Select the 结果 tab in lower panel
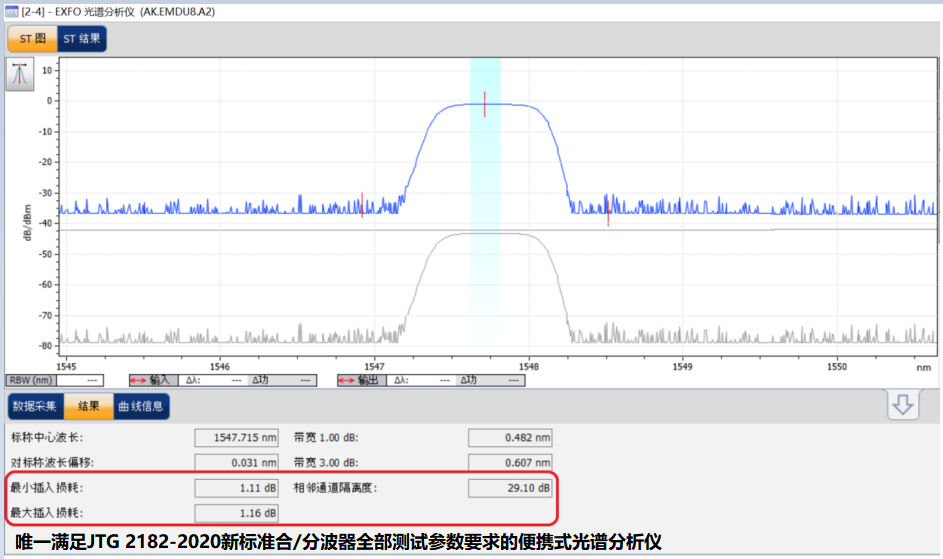 (88, 407)
